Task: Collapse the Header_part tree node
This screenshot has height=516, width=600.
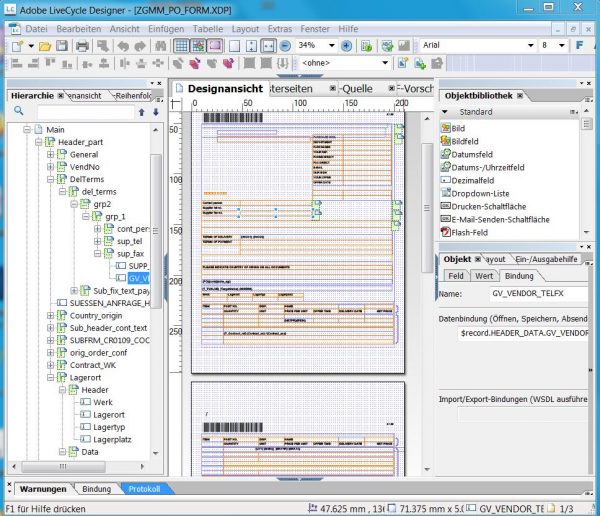Action: (37, 142)
